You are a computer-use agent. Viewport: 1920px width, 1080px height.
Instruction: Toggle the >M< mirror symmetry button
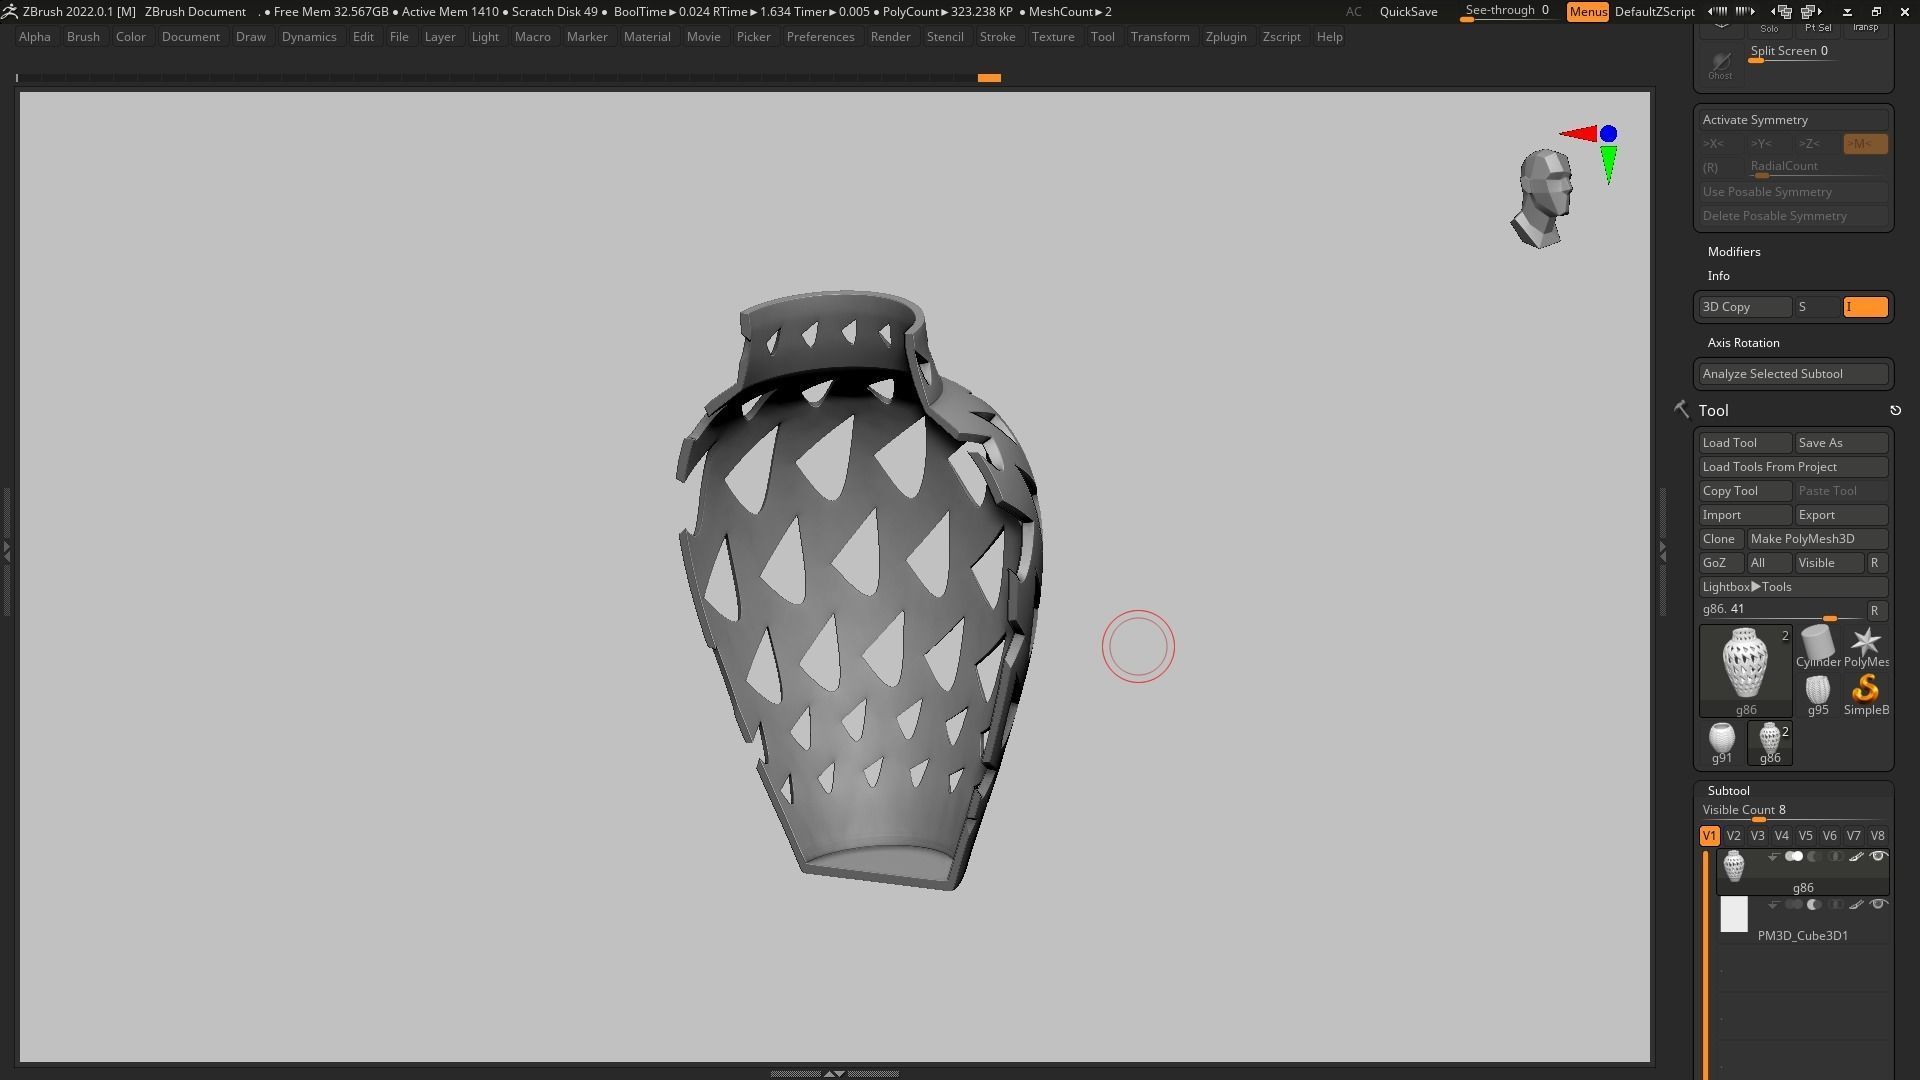point(1865,144)
